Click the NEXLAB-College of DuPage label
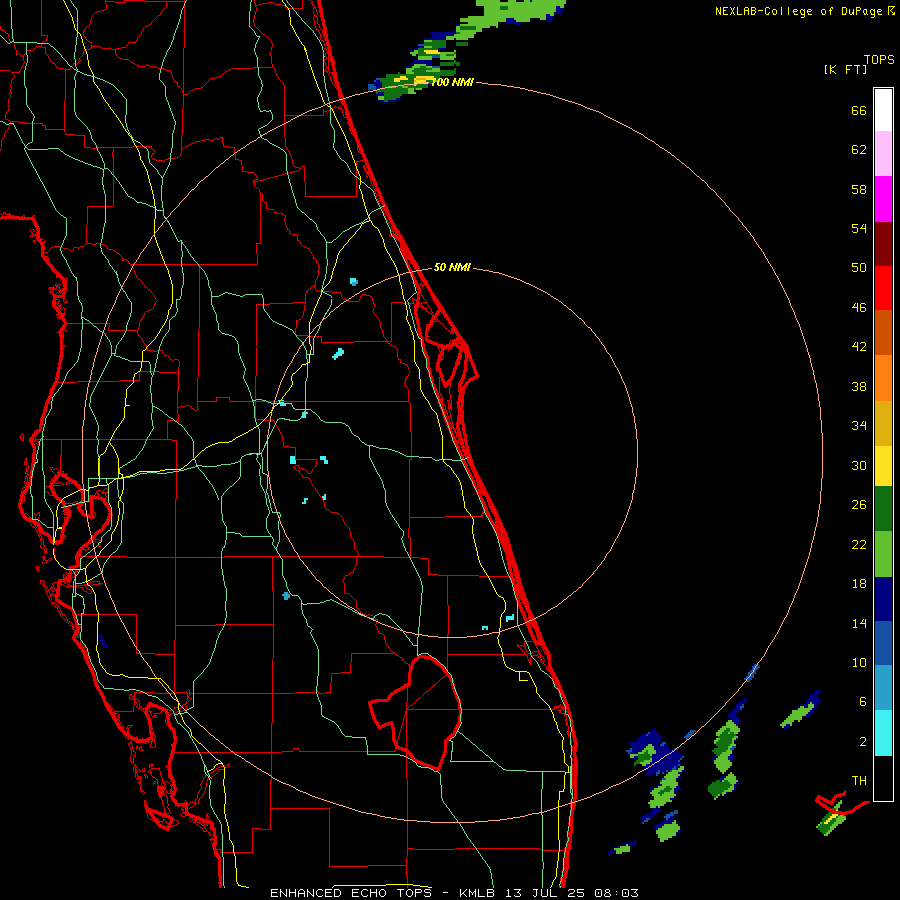Screen dimensions: 900x900 [800, 11]
